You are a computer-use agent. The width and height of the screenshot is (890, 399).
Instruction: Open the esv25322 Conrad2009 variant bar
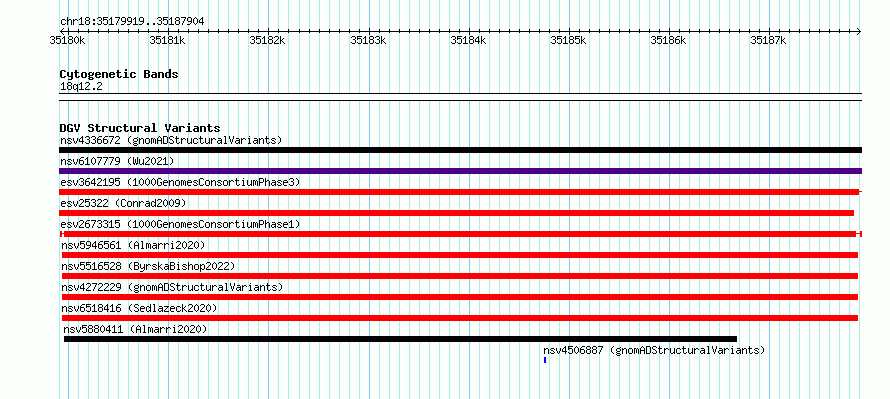457,213
